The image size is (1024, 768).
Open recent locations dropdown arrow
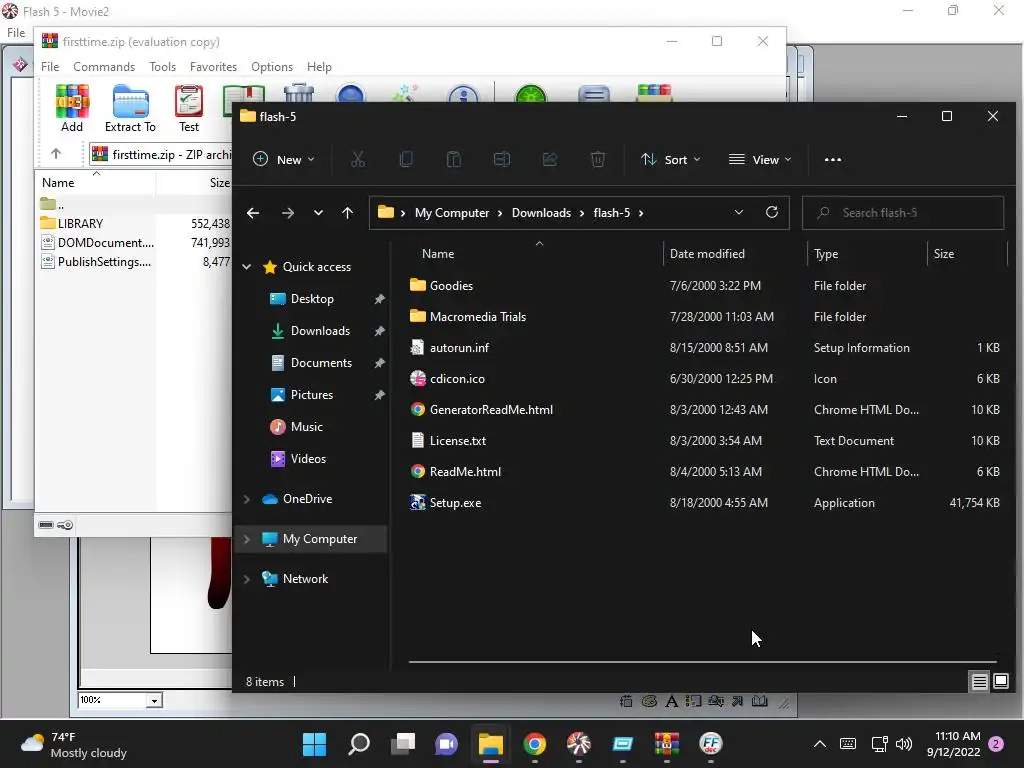318,213
